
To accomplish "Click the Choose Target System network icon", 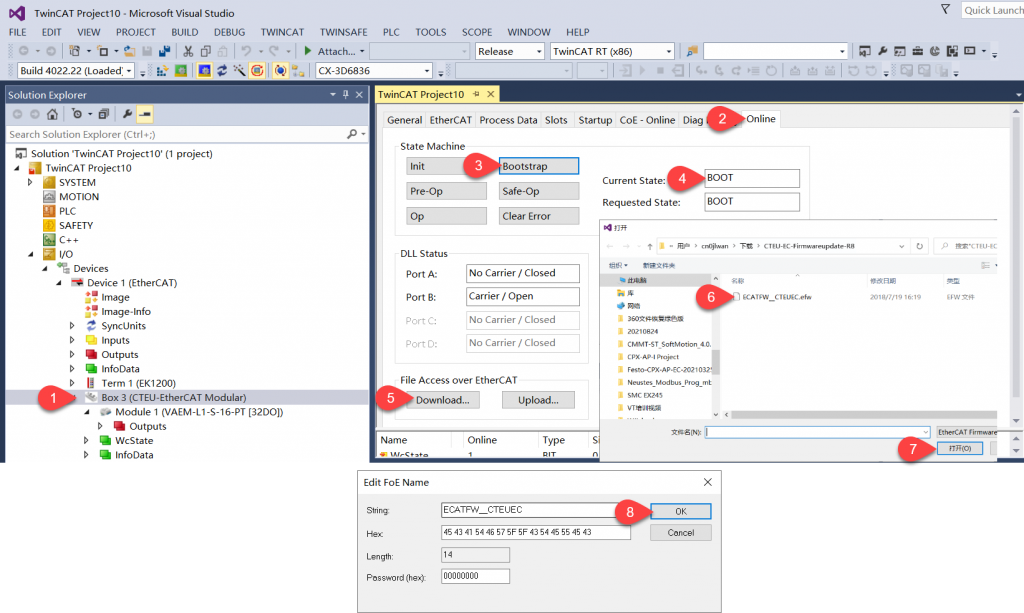I will [298, 71].
